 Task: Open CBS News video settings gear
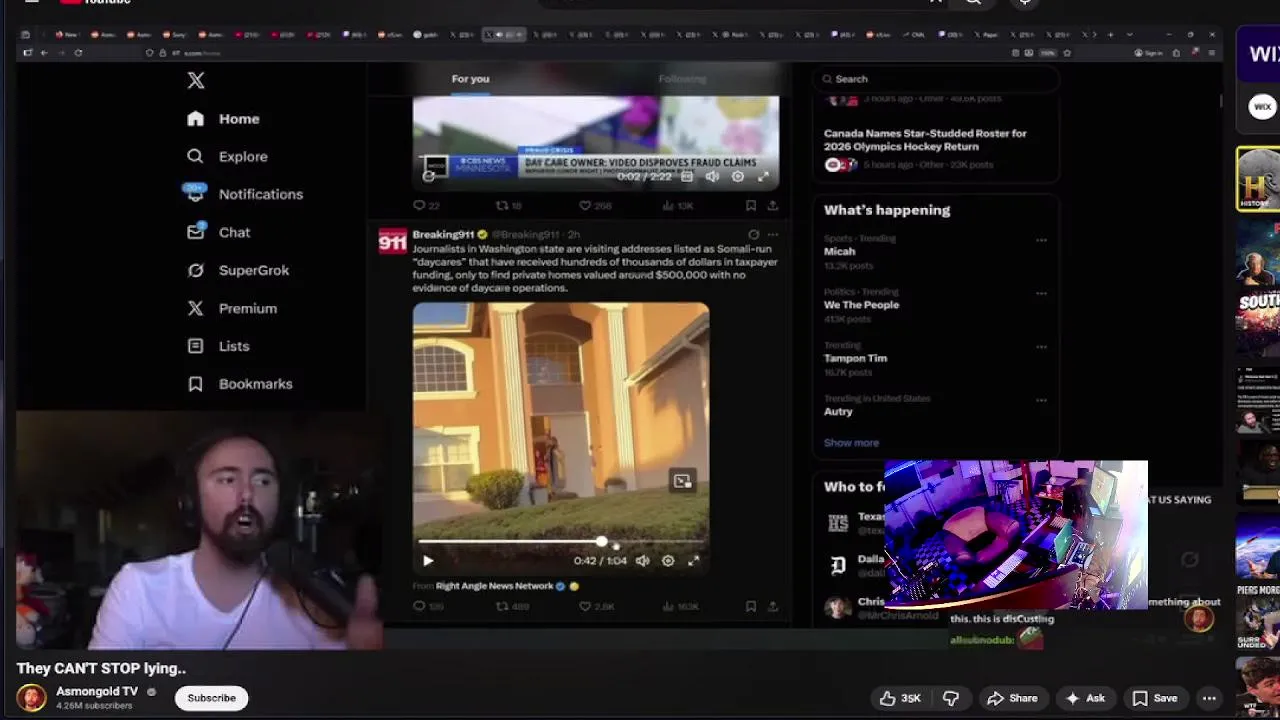click(x=737, y=177)
